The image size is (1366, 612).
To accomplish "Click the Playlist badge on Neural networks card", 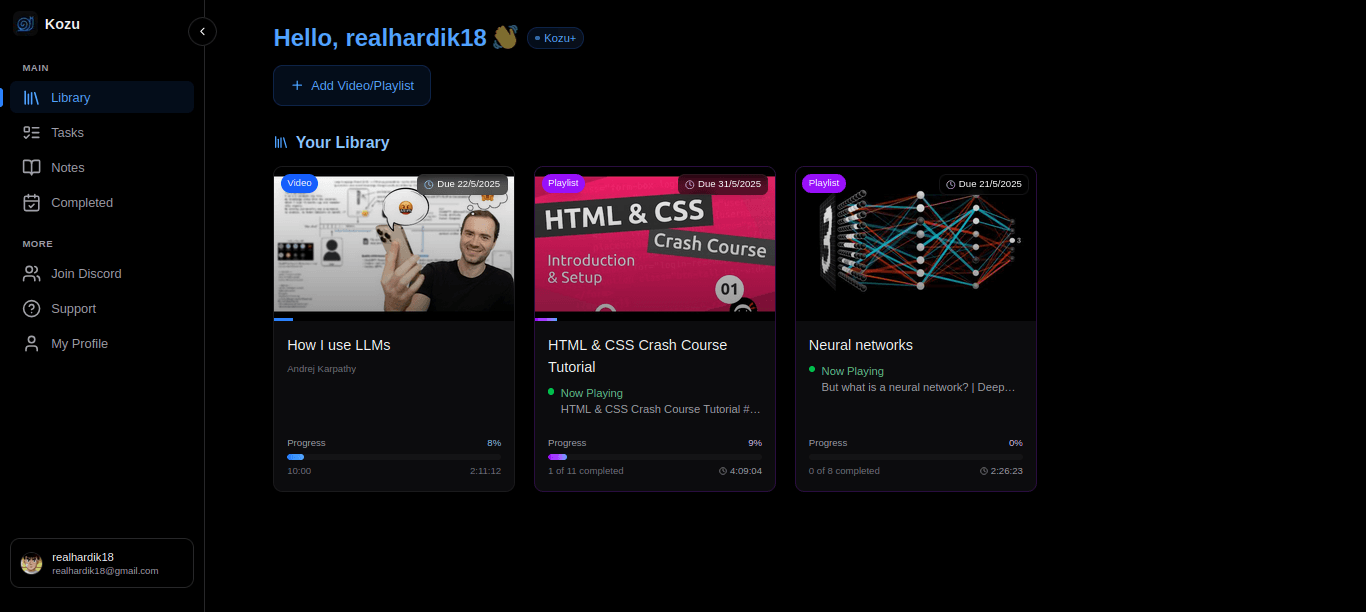I will [823, 183].
